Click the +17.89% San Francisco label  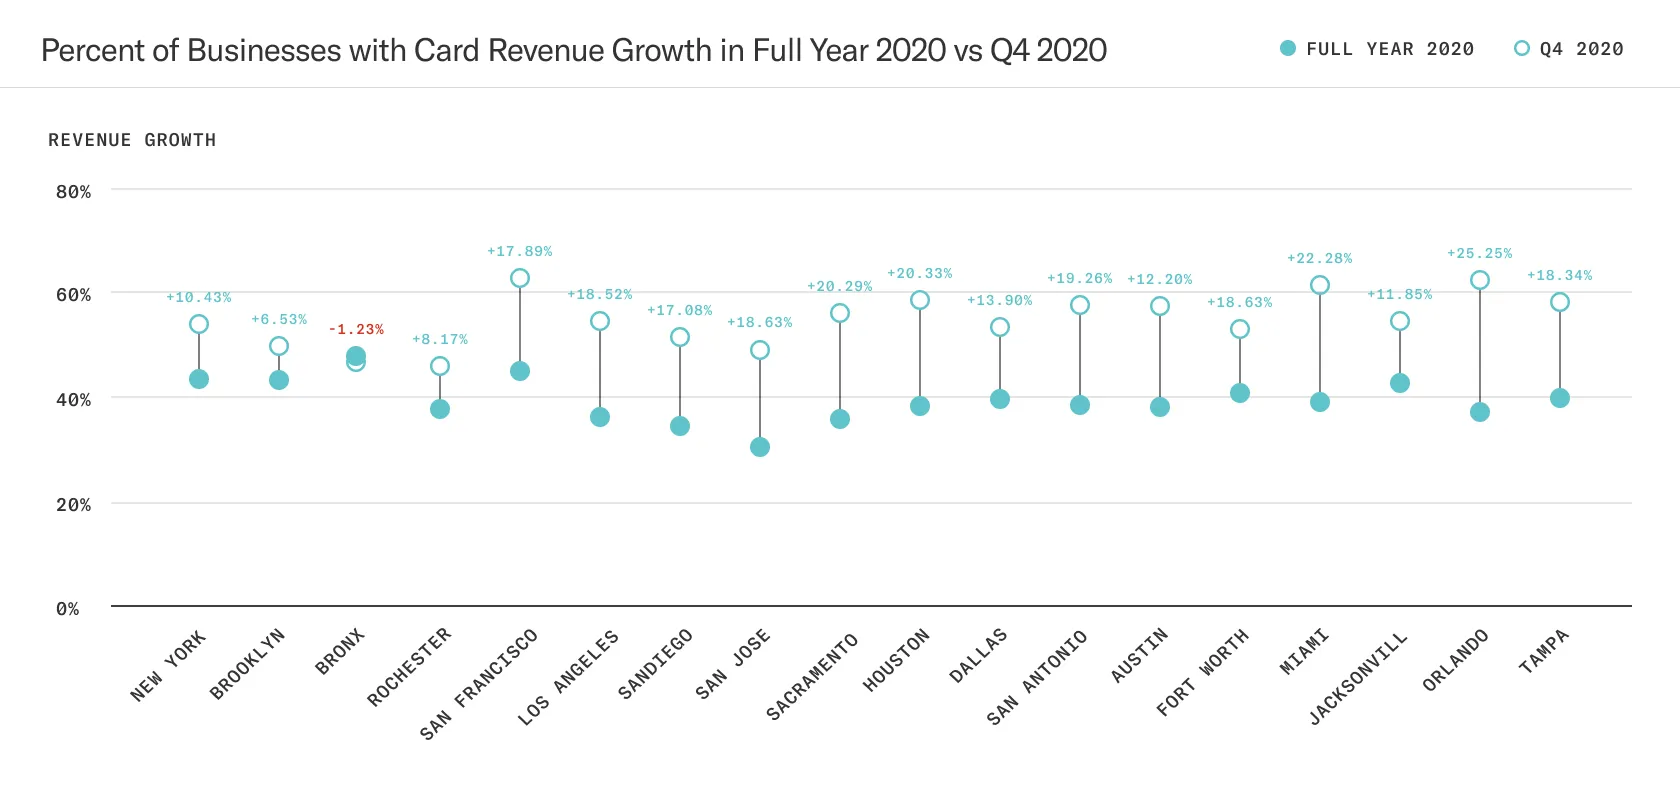(x=520, y=251)
